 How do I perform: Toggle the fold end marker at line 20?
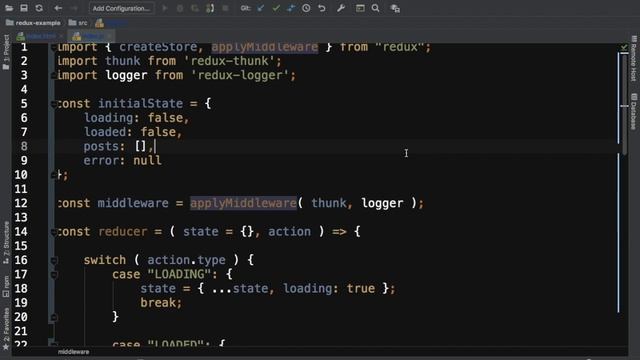[53, 317]
